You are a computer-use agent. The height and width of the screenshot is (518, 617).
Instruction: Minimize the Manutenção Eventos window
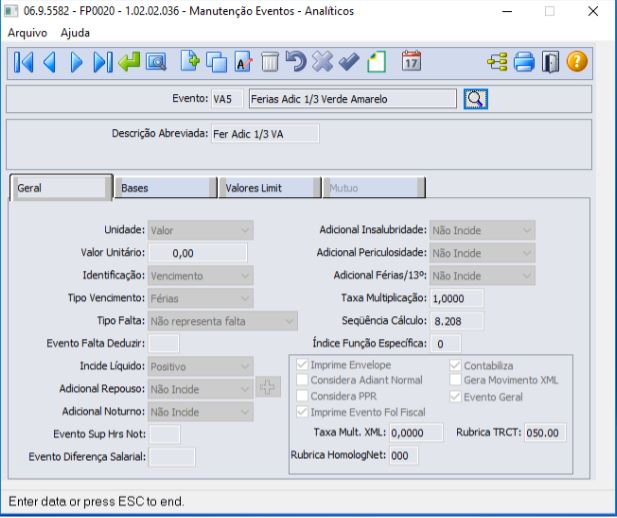[507, 11]
